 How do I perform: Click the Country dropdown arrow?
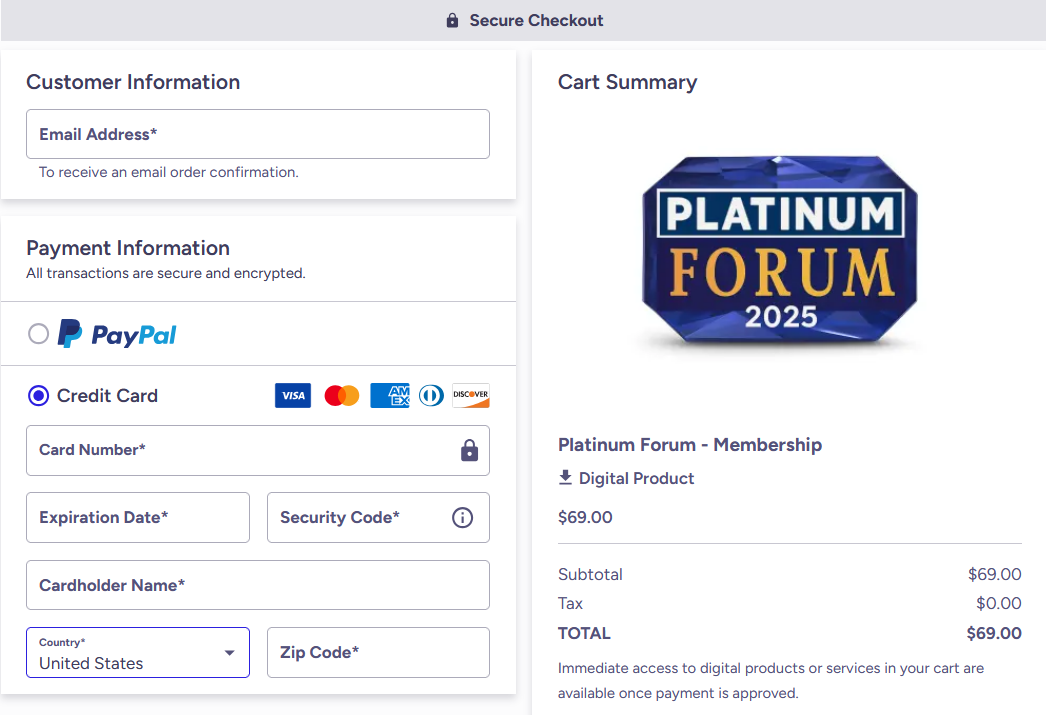pyautogui.click(x=230, y=653)
